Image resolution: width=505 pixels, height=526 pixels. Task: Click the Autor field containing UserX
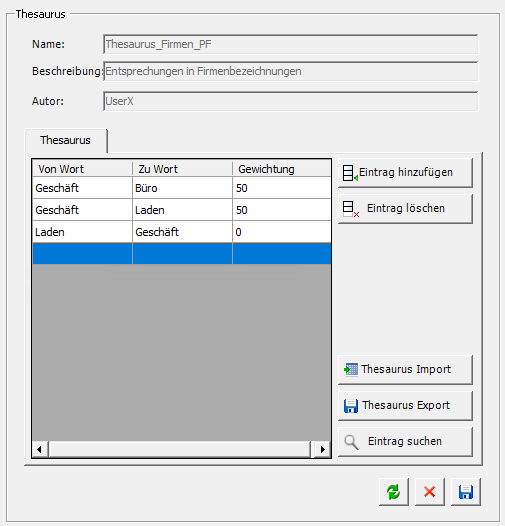(x=291, y=101)
